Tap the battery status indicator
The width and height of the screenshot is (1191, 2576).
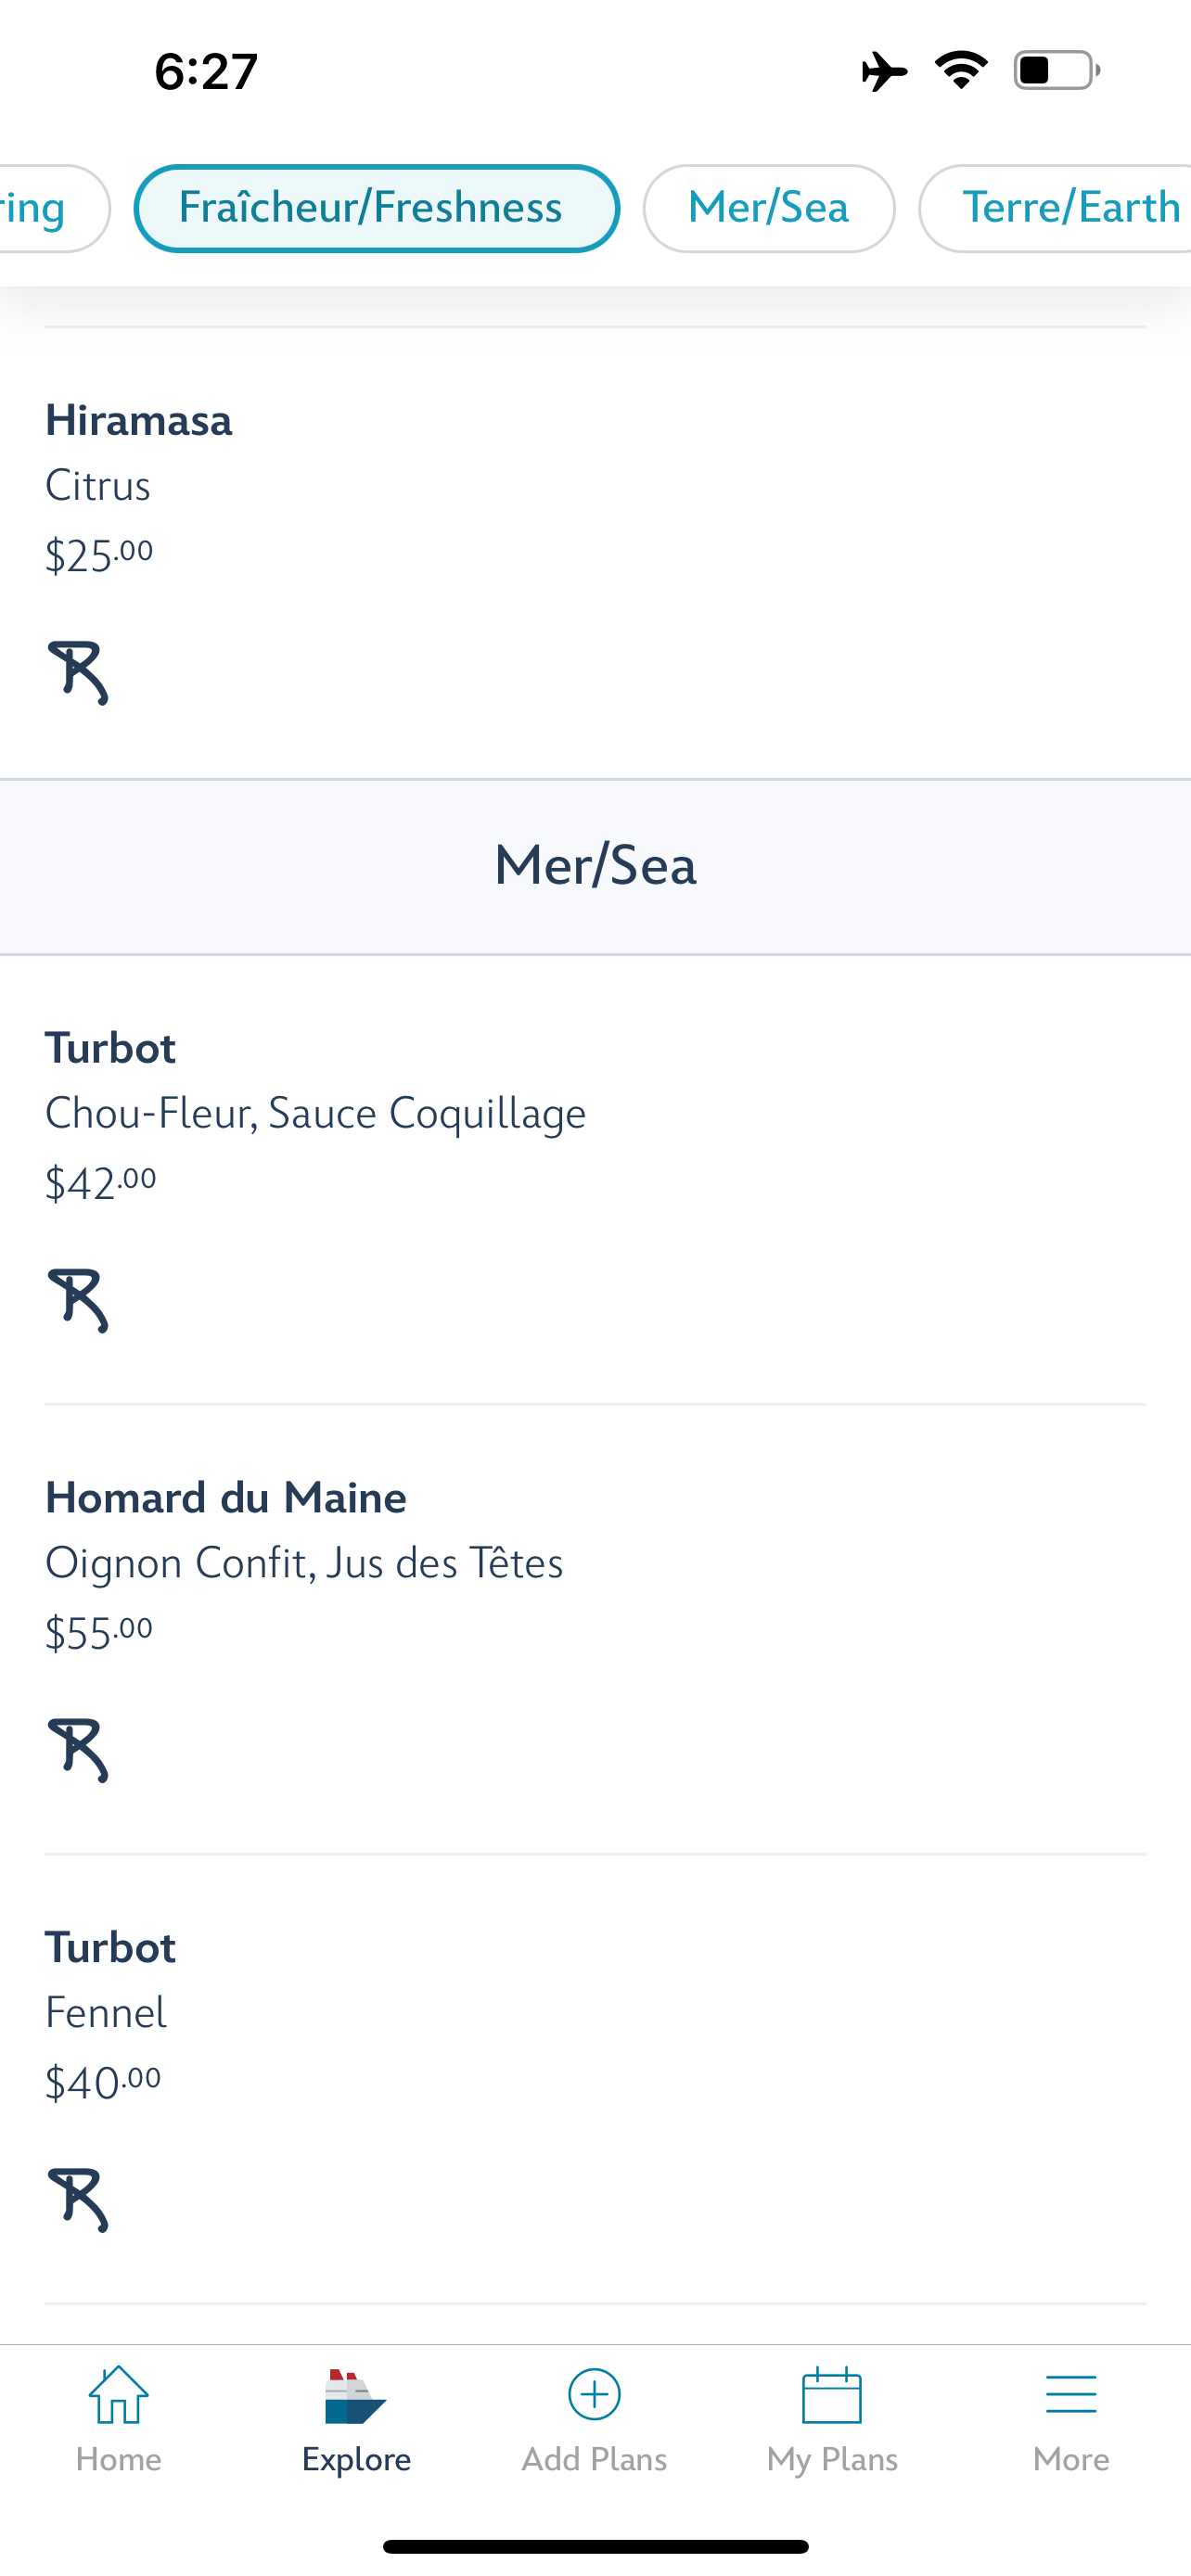click(1056, 71)
